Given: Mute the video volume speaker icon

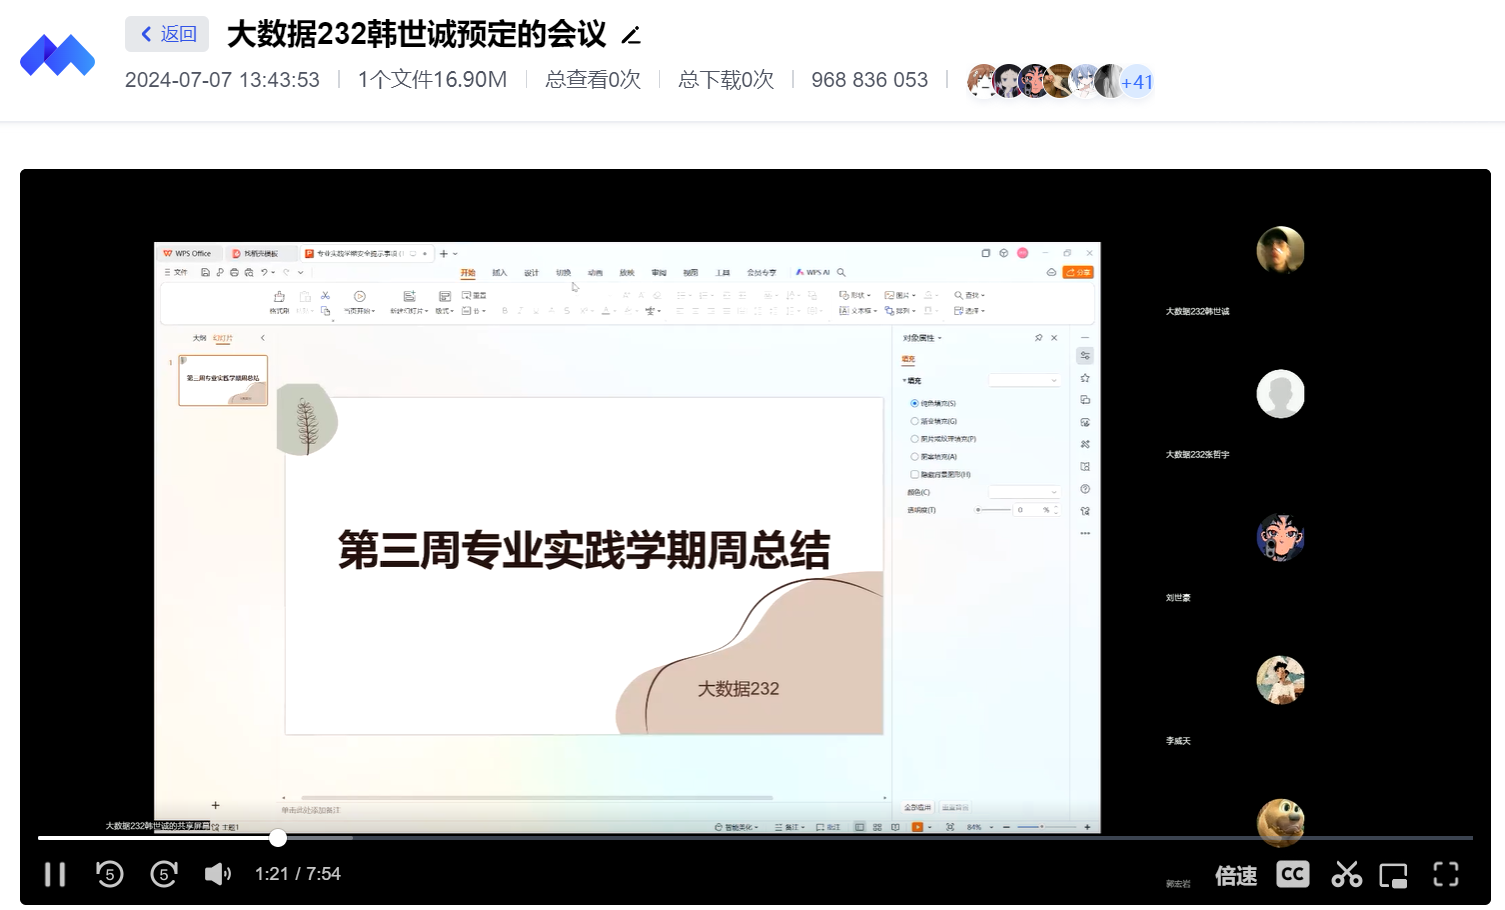Looking at the screenshot, I should tap(217, 875).
